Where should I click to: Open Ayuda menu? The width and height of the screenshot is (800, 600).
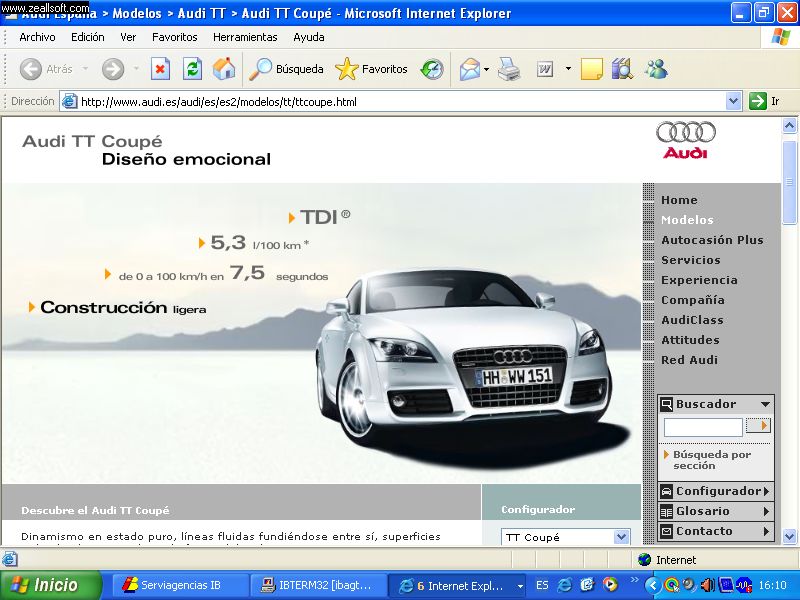309,37
